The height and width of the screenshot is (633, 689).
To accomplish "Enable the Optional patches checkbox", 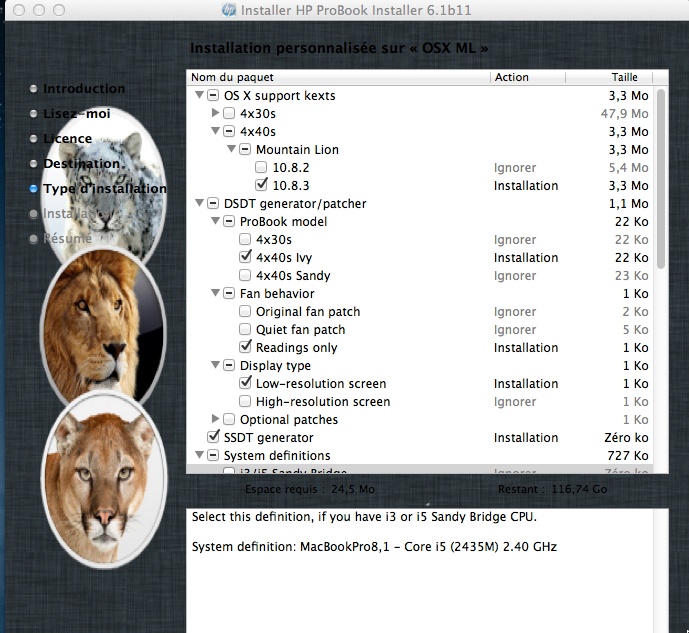I will [229, 420].
